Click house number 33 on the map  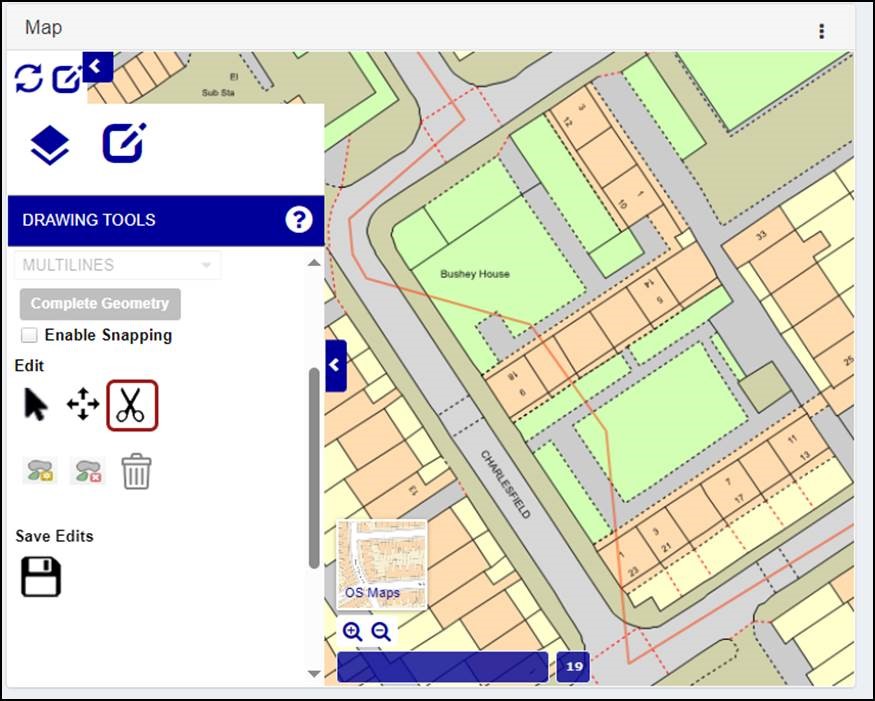(x=761, y=236)
